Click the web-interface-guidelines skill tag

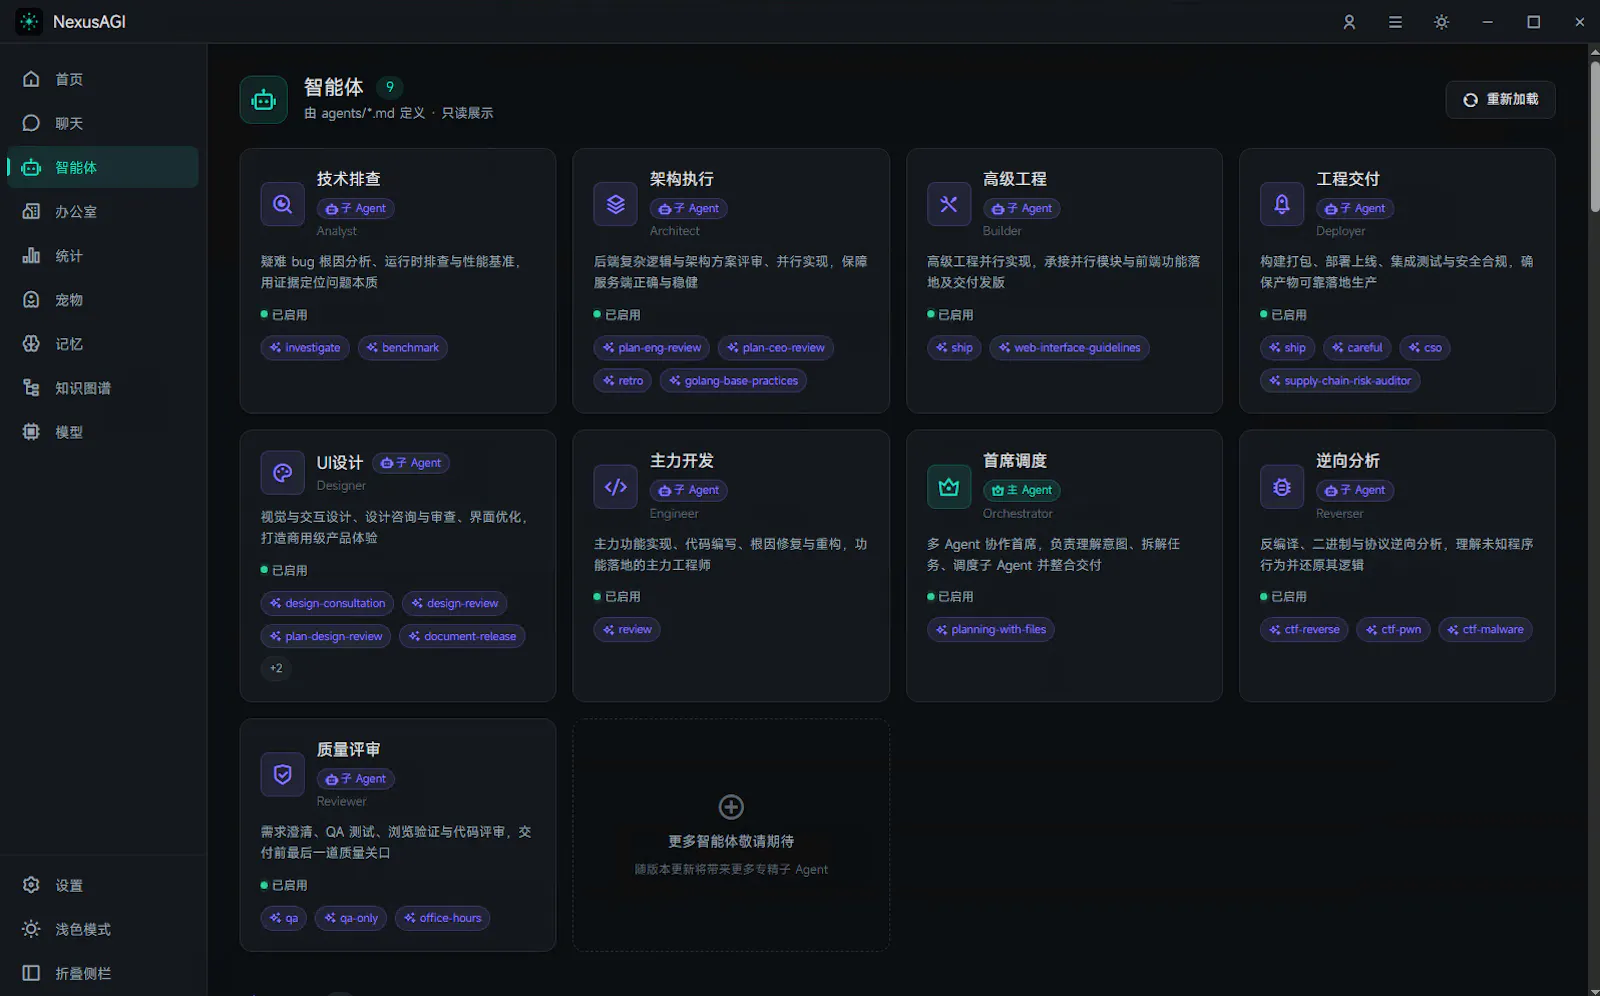pyautogui.click(x=1069, y=348)
